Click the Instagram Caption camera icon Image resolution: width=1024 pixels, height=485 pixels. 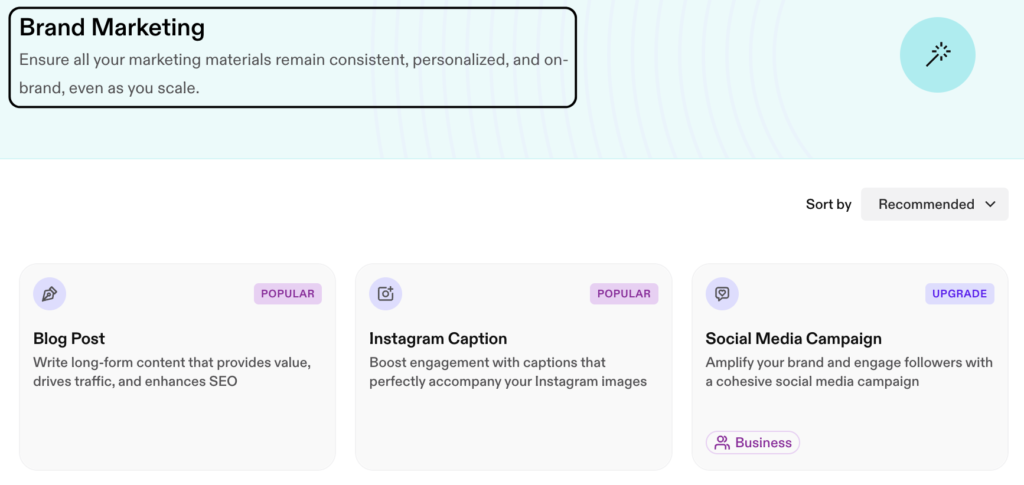(x=385, y=294)
